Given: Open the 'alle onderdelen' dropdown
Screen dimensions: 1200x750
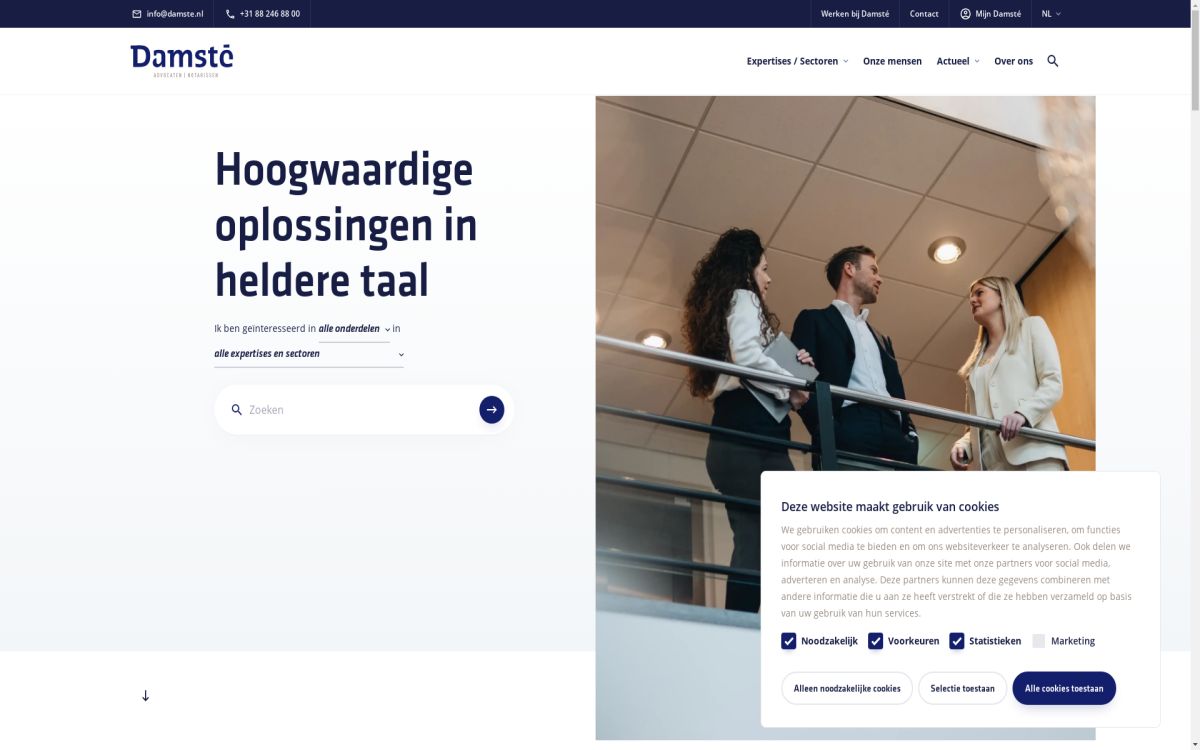Looking at the screenshot, I should click(354, 329).
